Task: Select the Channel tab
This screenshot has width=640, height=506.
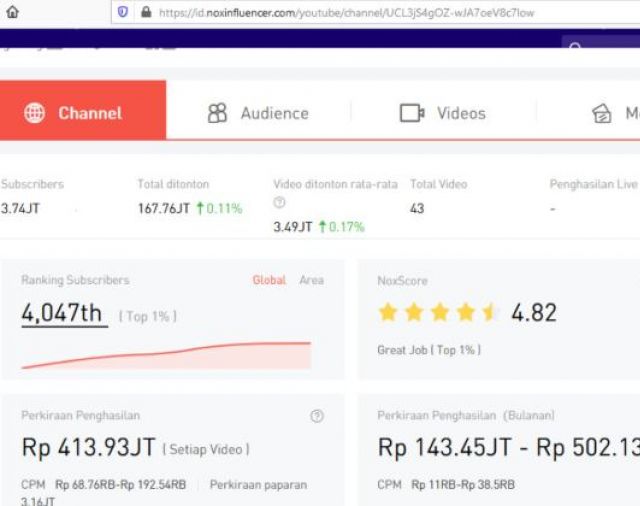Action: point(83,110)
